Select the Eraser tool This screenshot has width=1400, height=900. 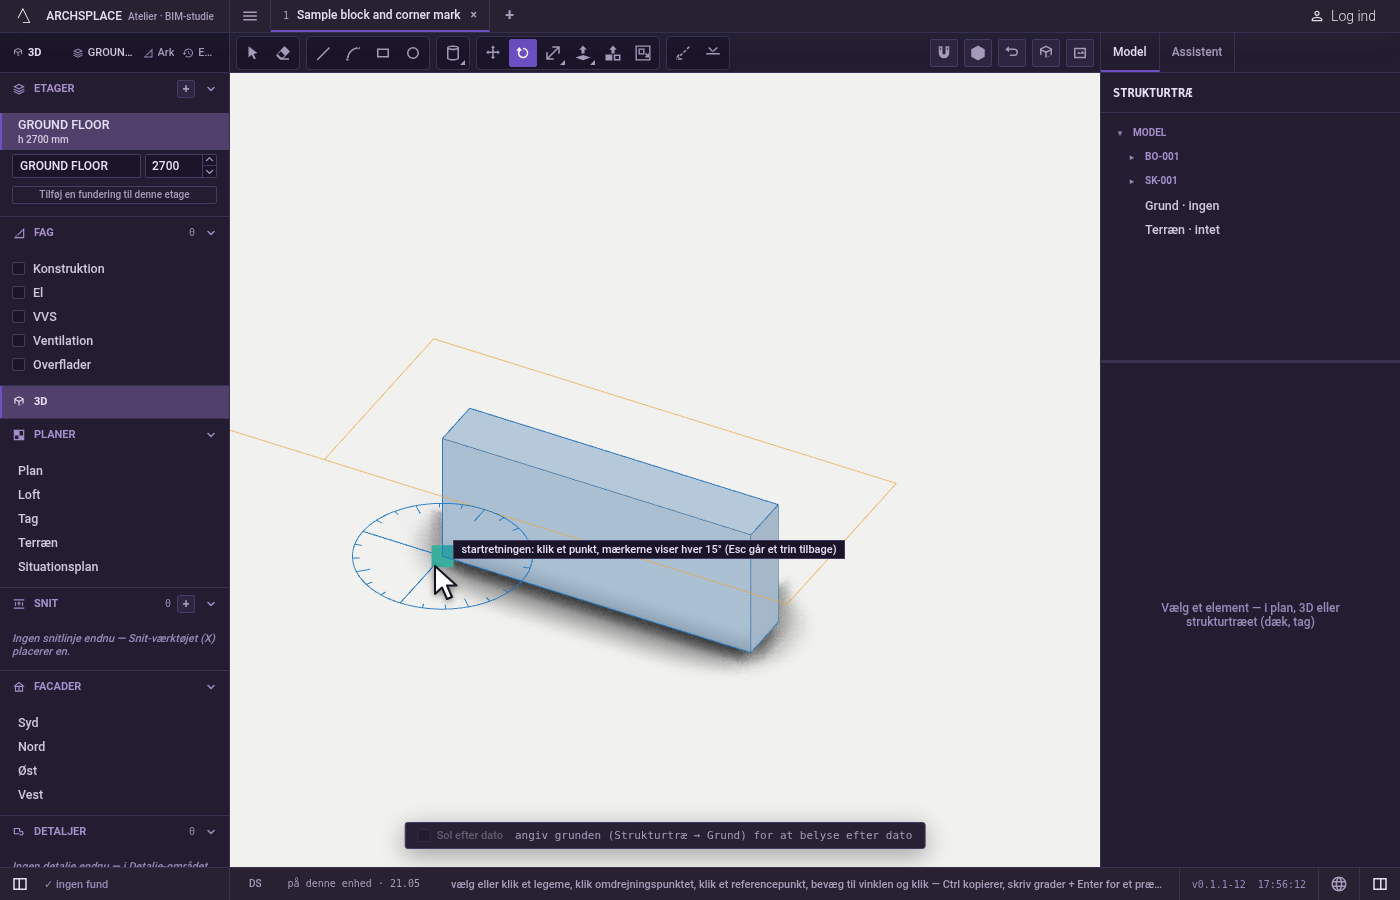point(283,53)
